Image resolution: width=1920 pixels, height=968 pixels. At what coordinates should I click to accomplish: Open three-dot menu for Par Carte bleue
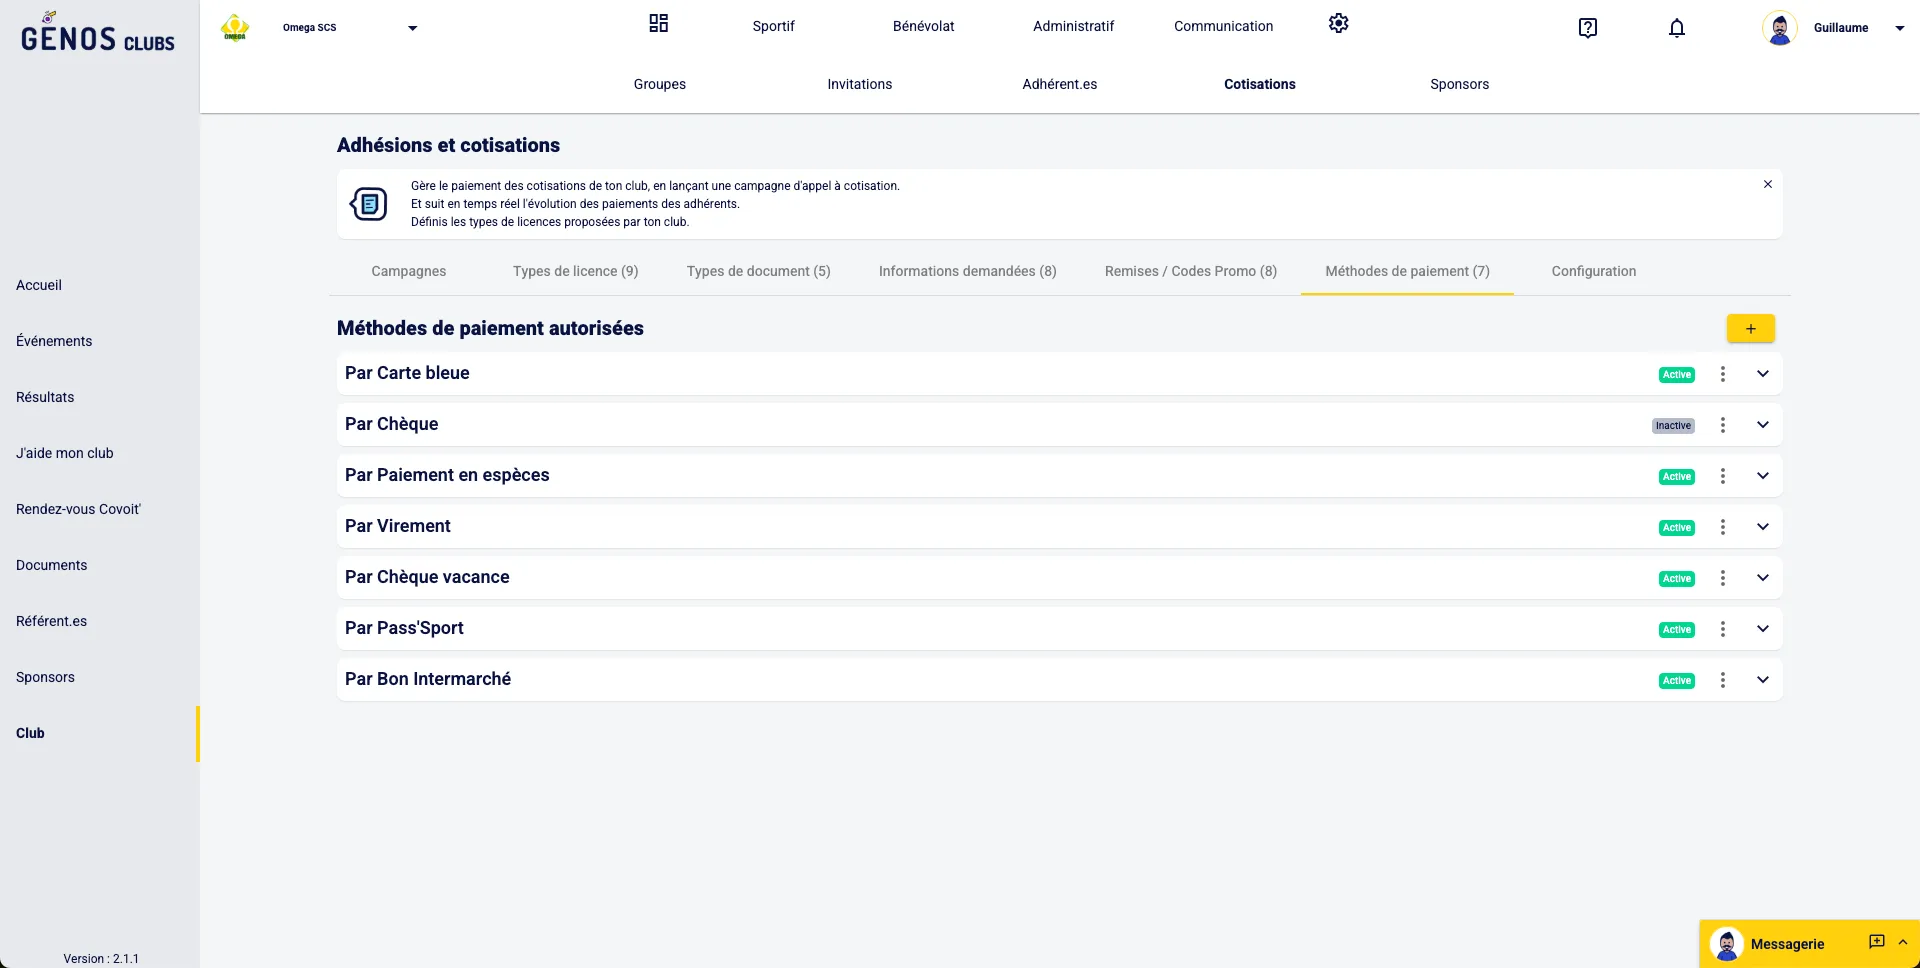1722,374
